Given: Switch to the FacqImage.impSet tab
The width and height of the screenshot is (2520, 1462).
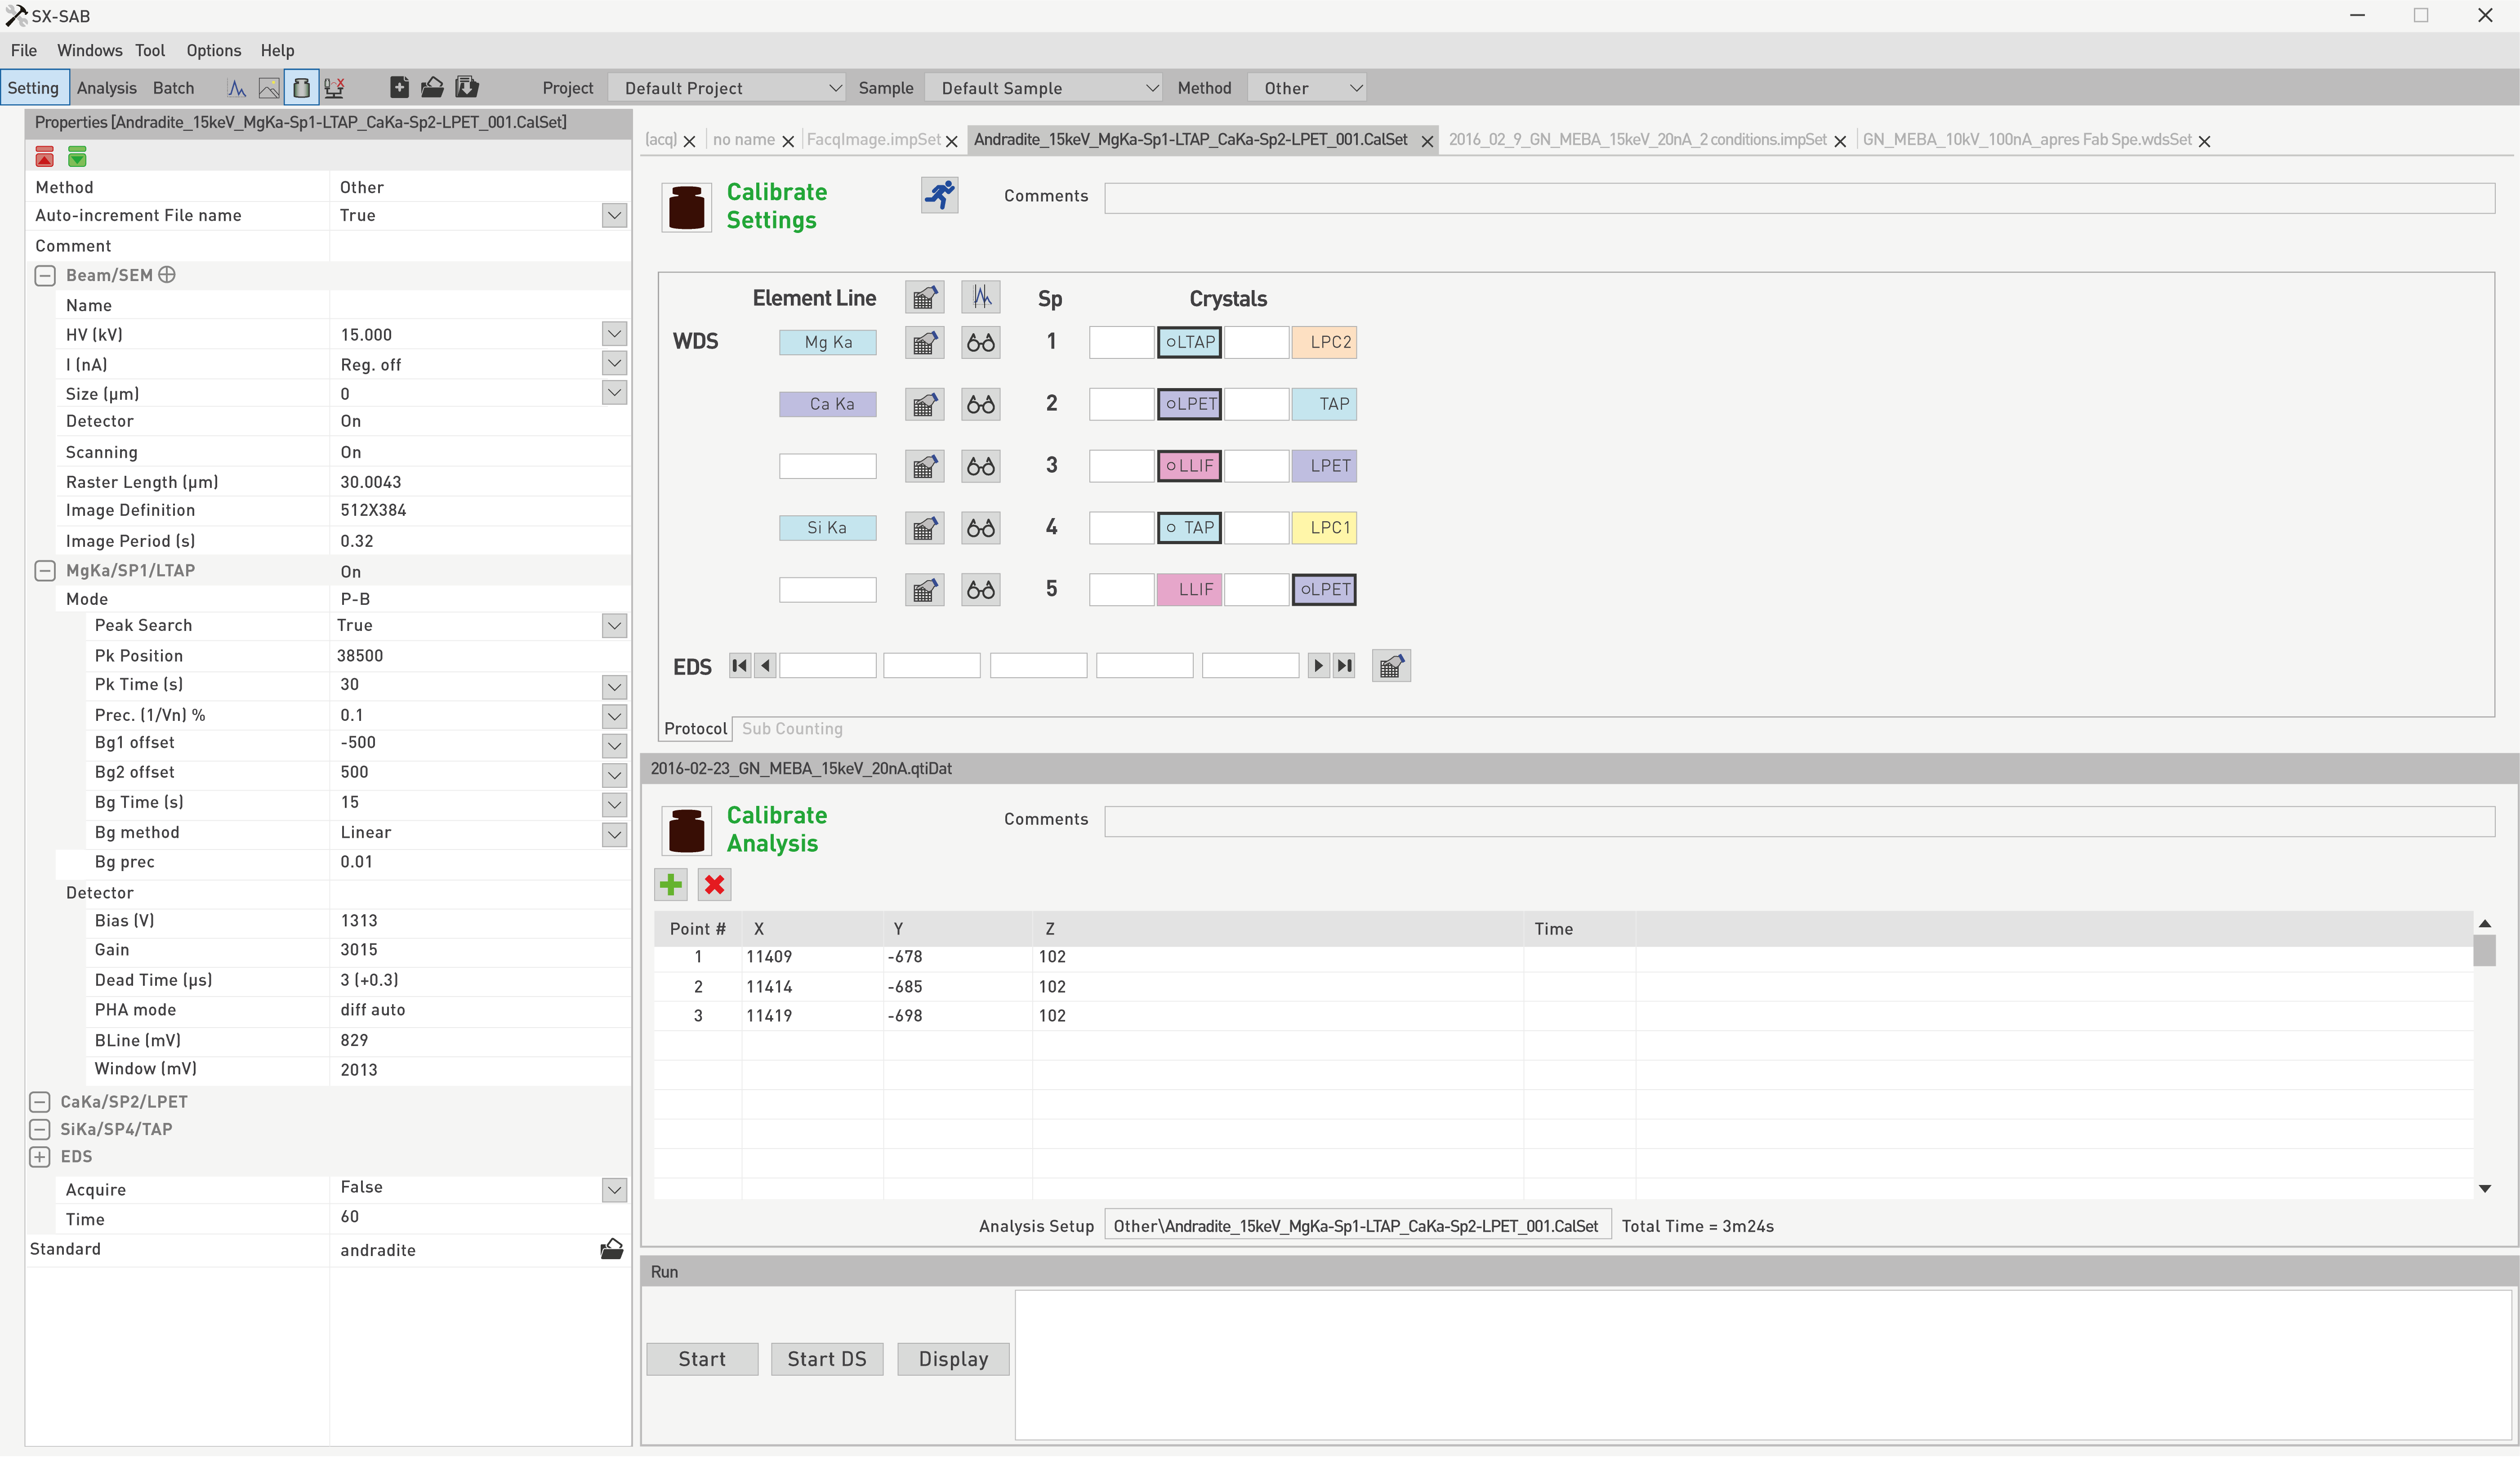Looking at the screenshot, I should click(873, 140).
